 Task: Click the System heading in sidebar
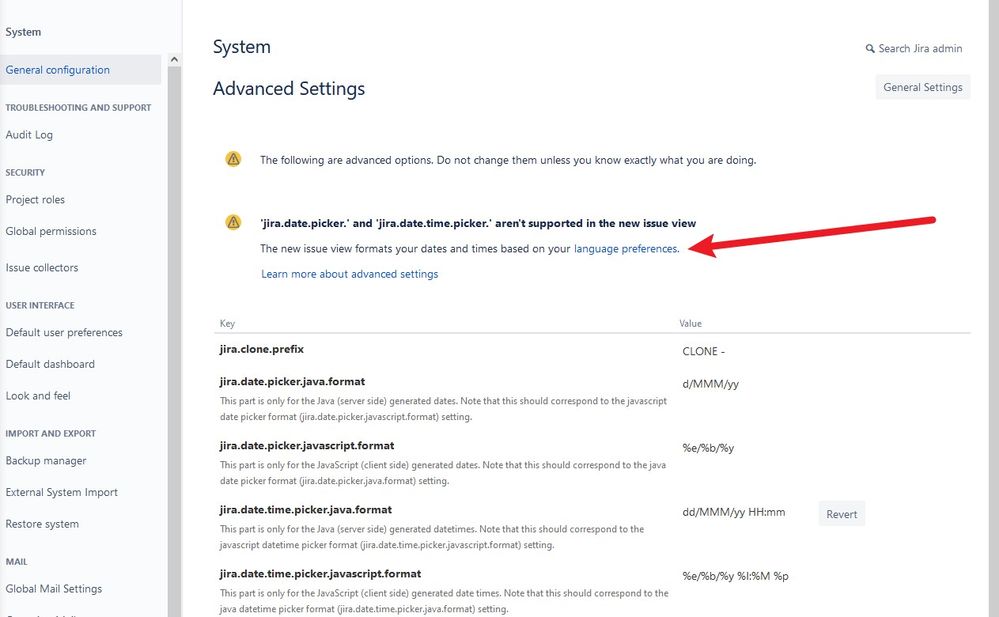click(x=23, y=32)
